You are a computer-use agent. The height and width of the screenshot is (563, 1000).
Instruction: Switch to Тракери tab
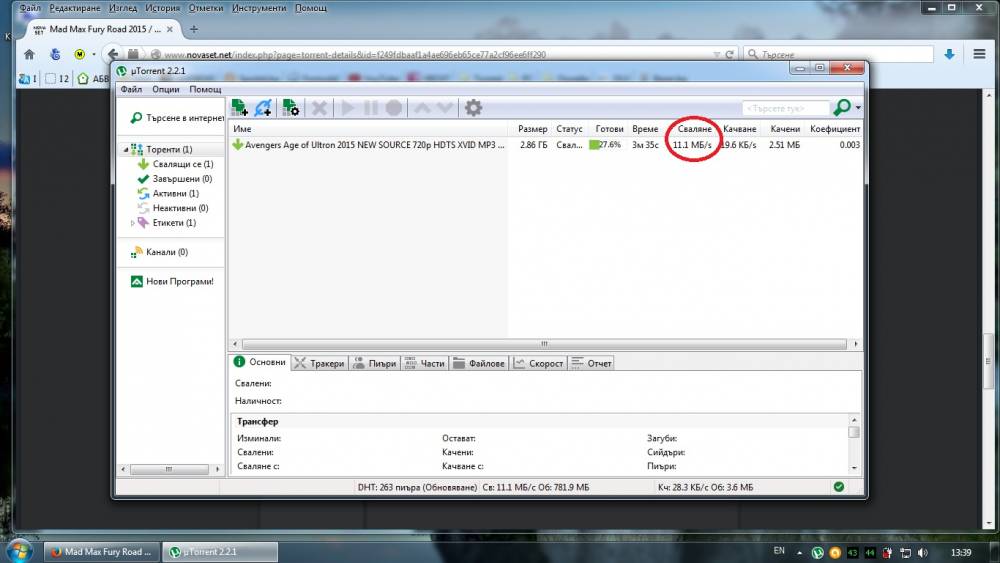point(320,363)
